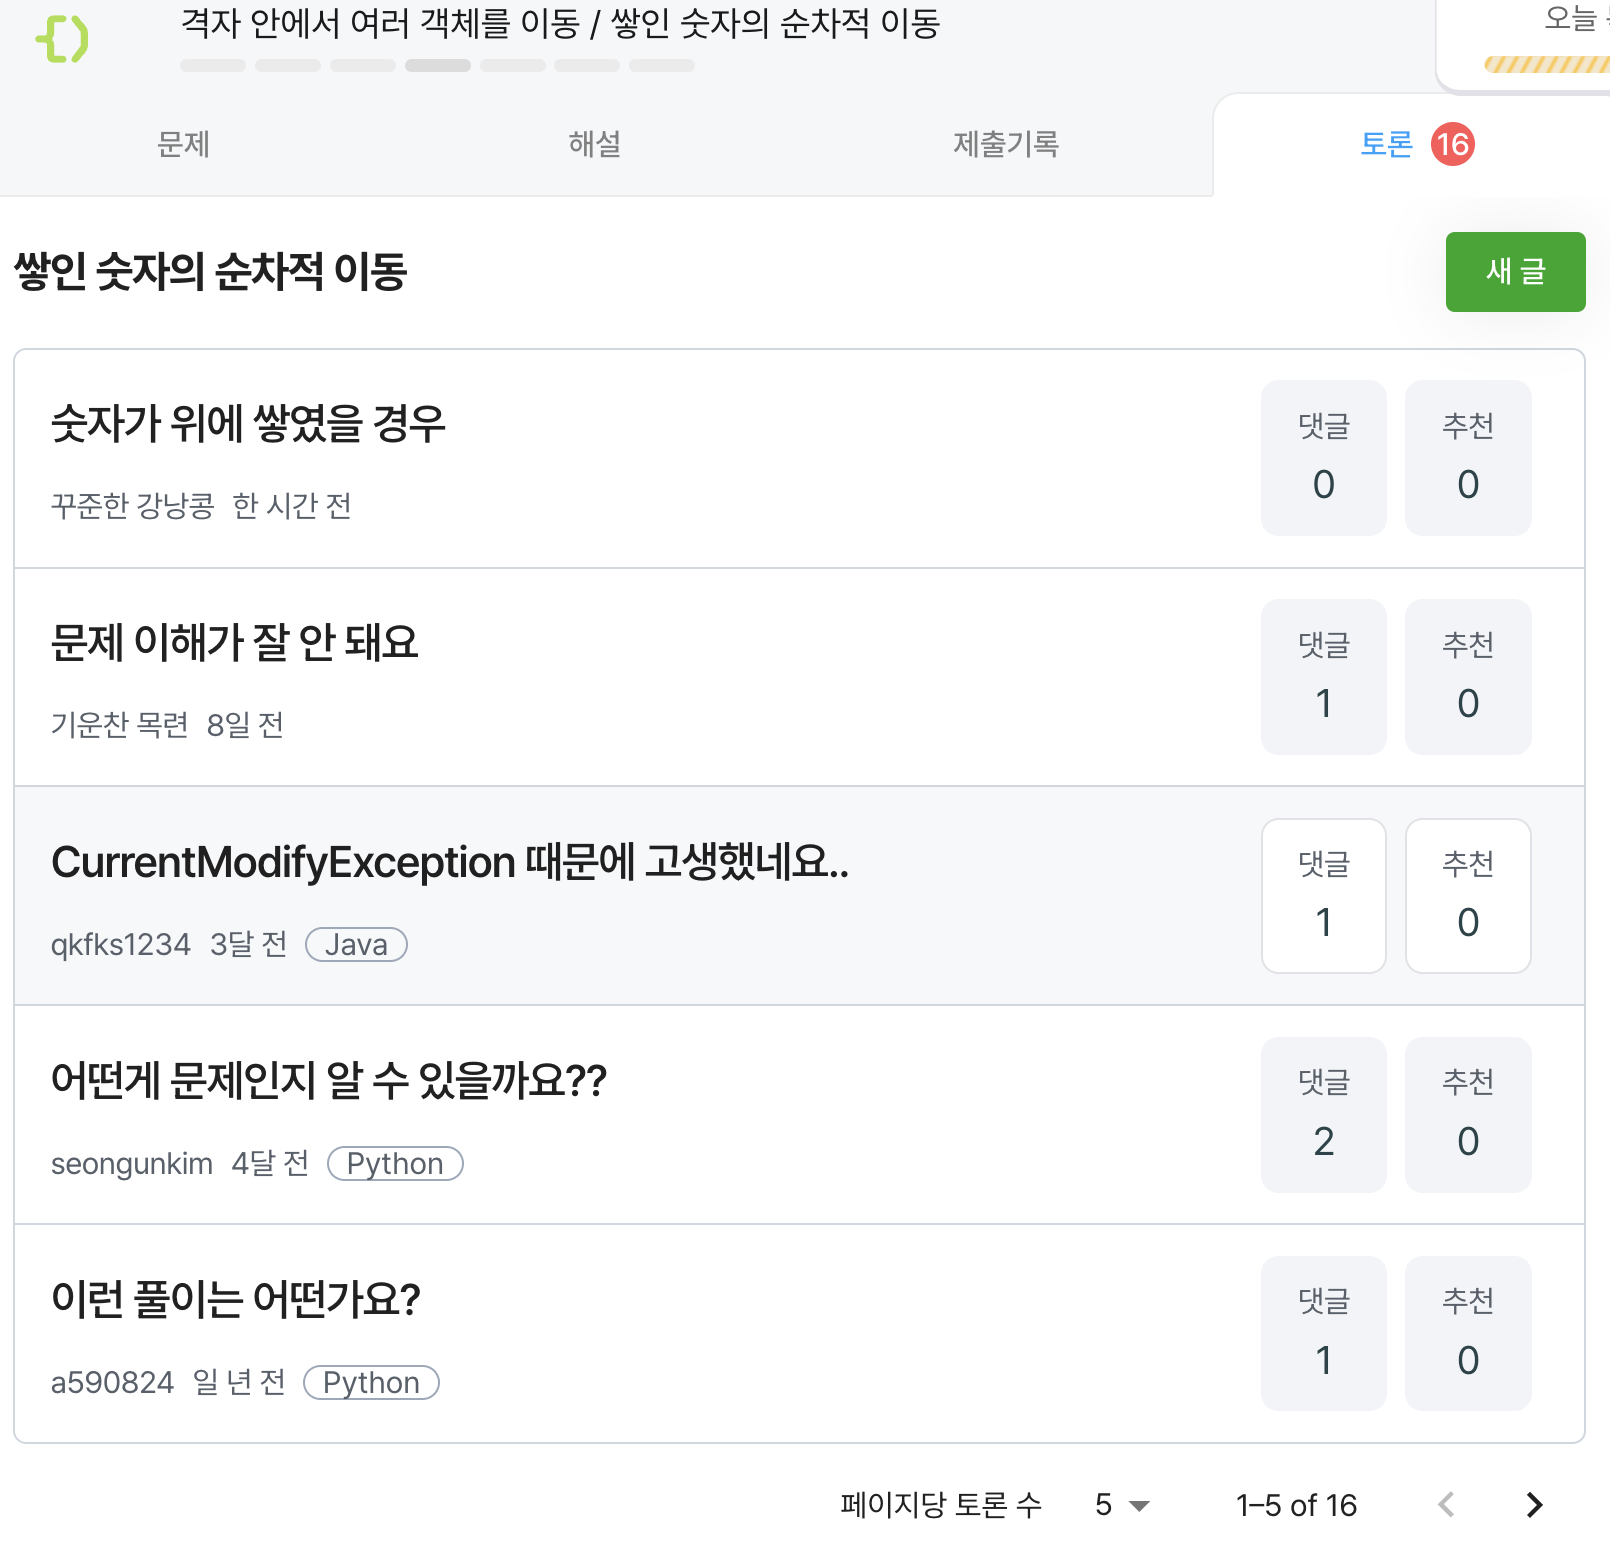Click the red 16 discussion count badge
The height and width of the screenshot is (1566, 1610).
click(1452, 145)
